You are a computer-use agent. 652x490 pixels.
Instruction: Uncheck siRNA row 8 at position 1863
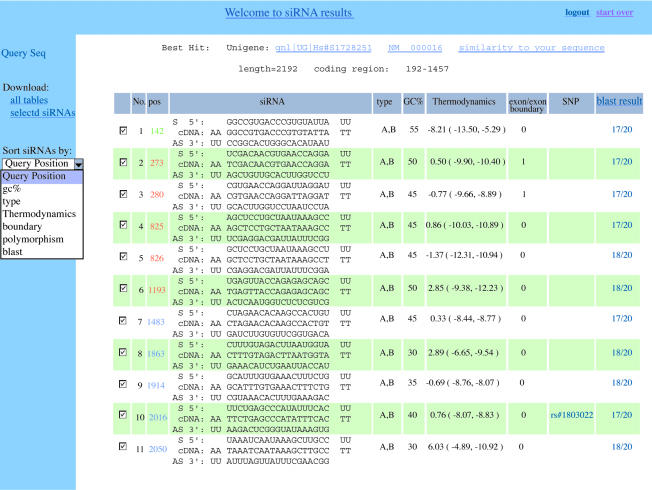coord(123,352)
